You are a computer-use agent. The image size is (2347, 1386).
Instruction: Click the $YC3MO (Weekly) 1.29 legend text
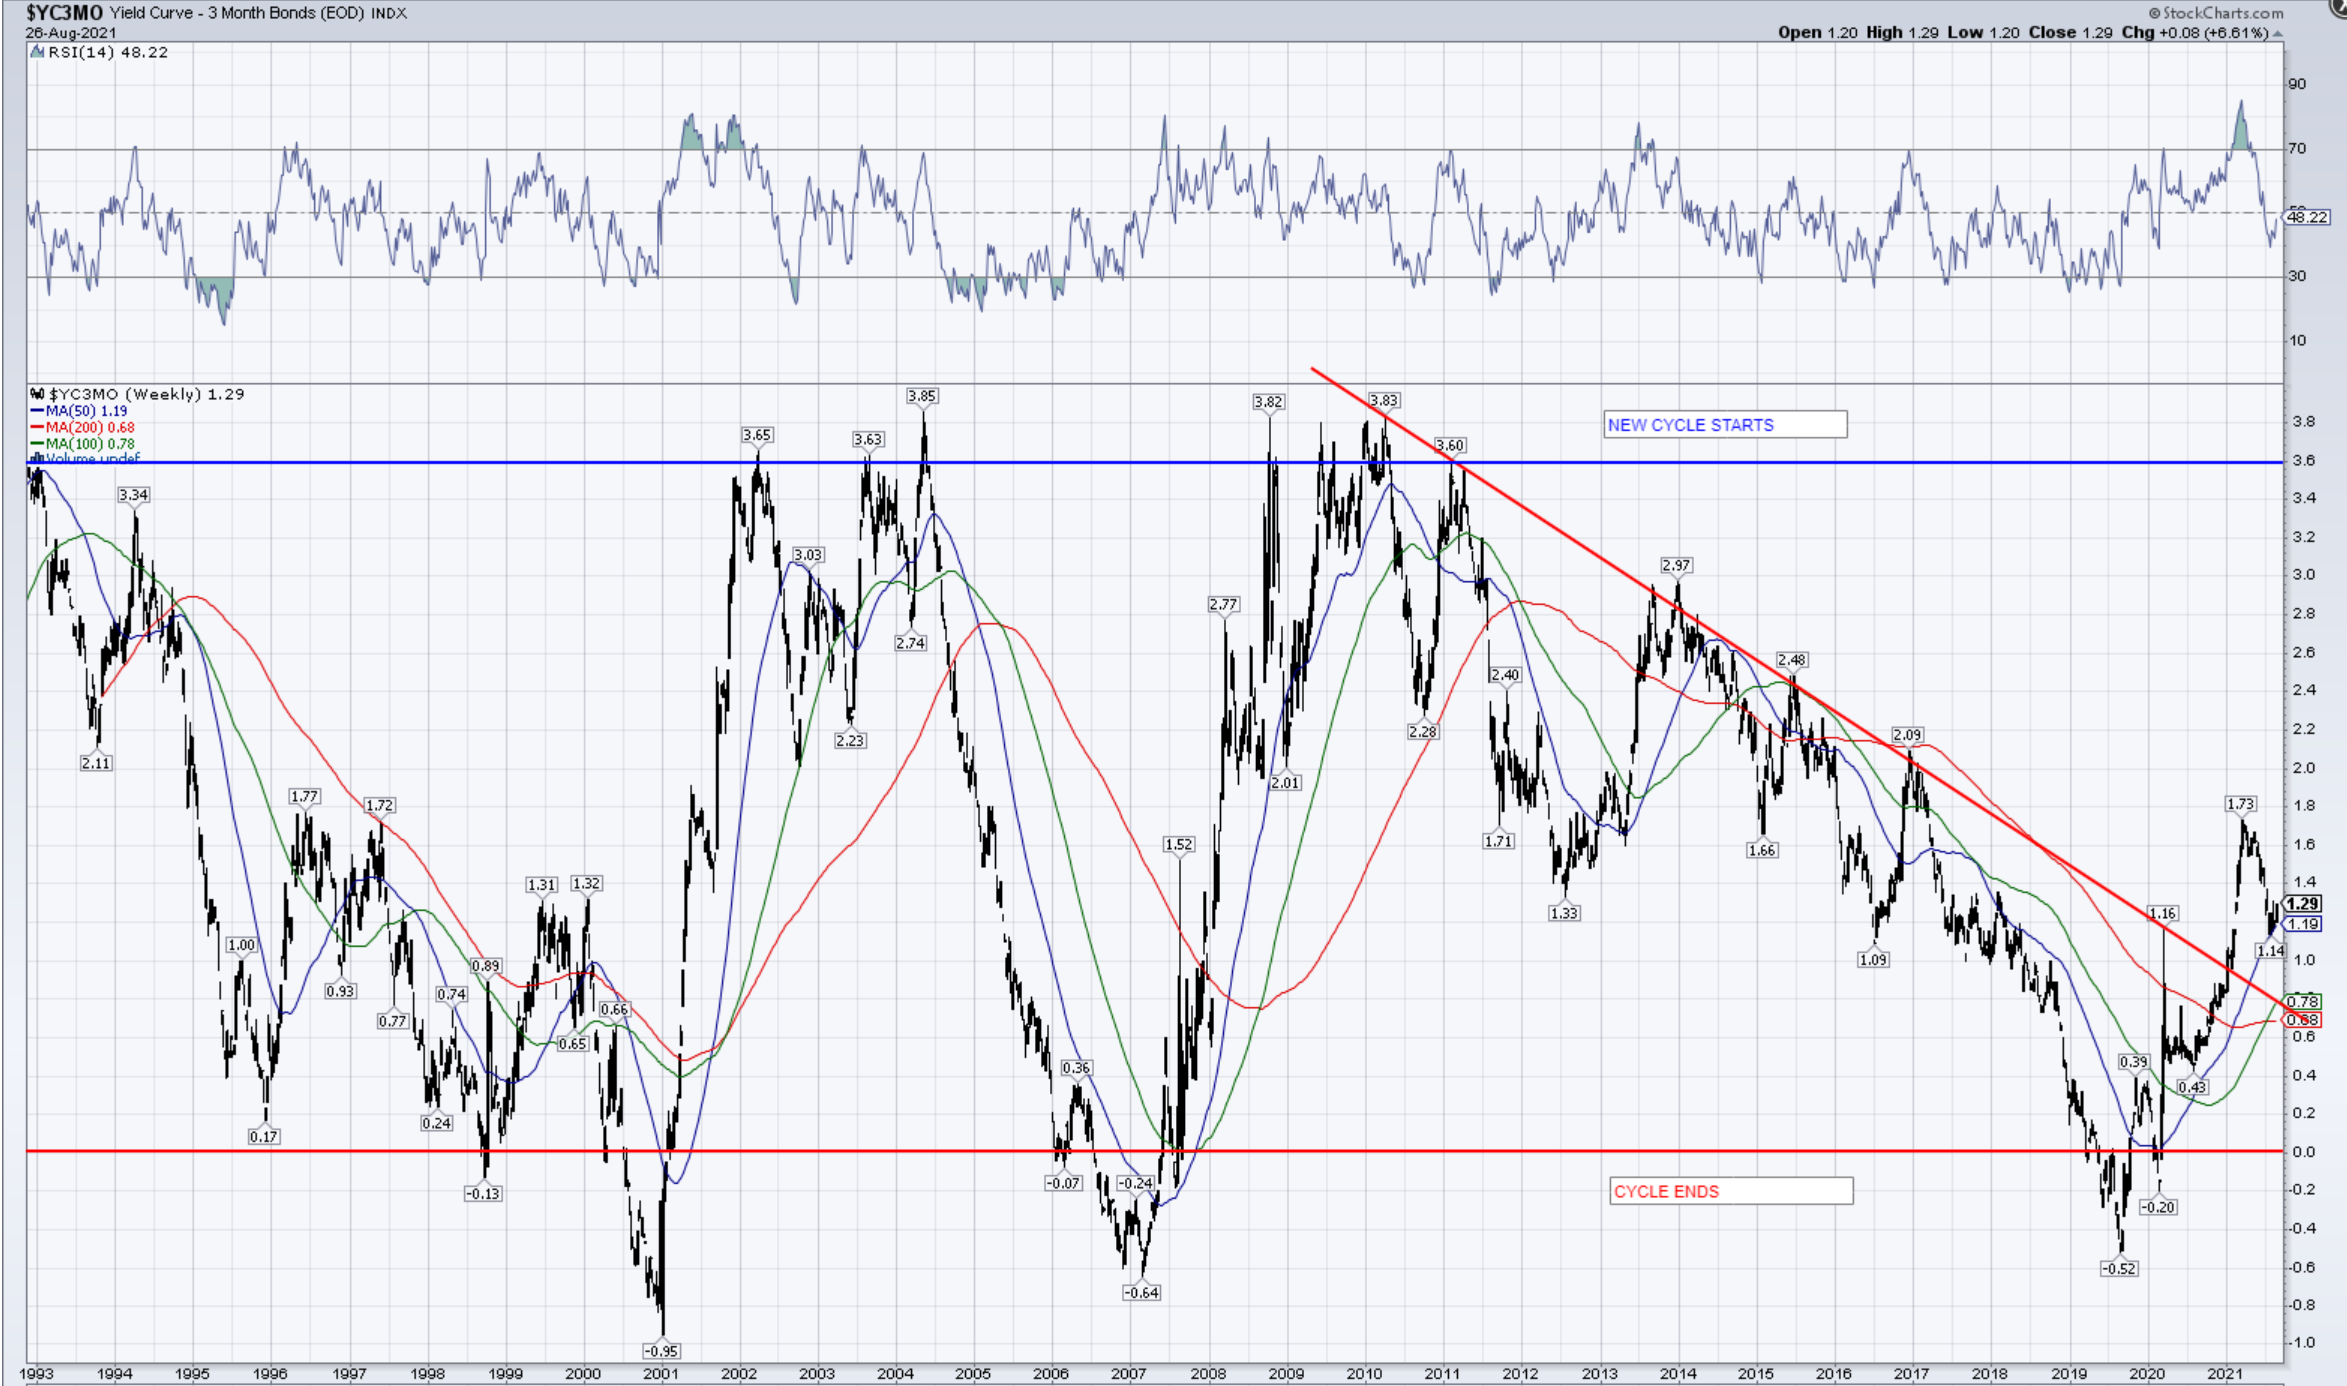coord(146,394)
